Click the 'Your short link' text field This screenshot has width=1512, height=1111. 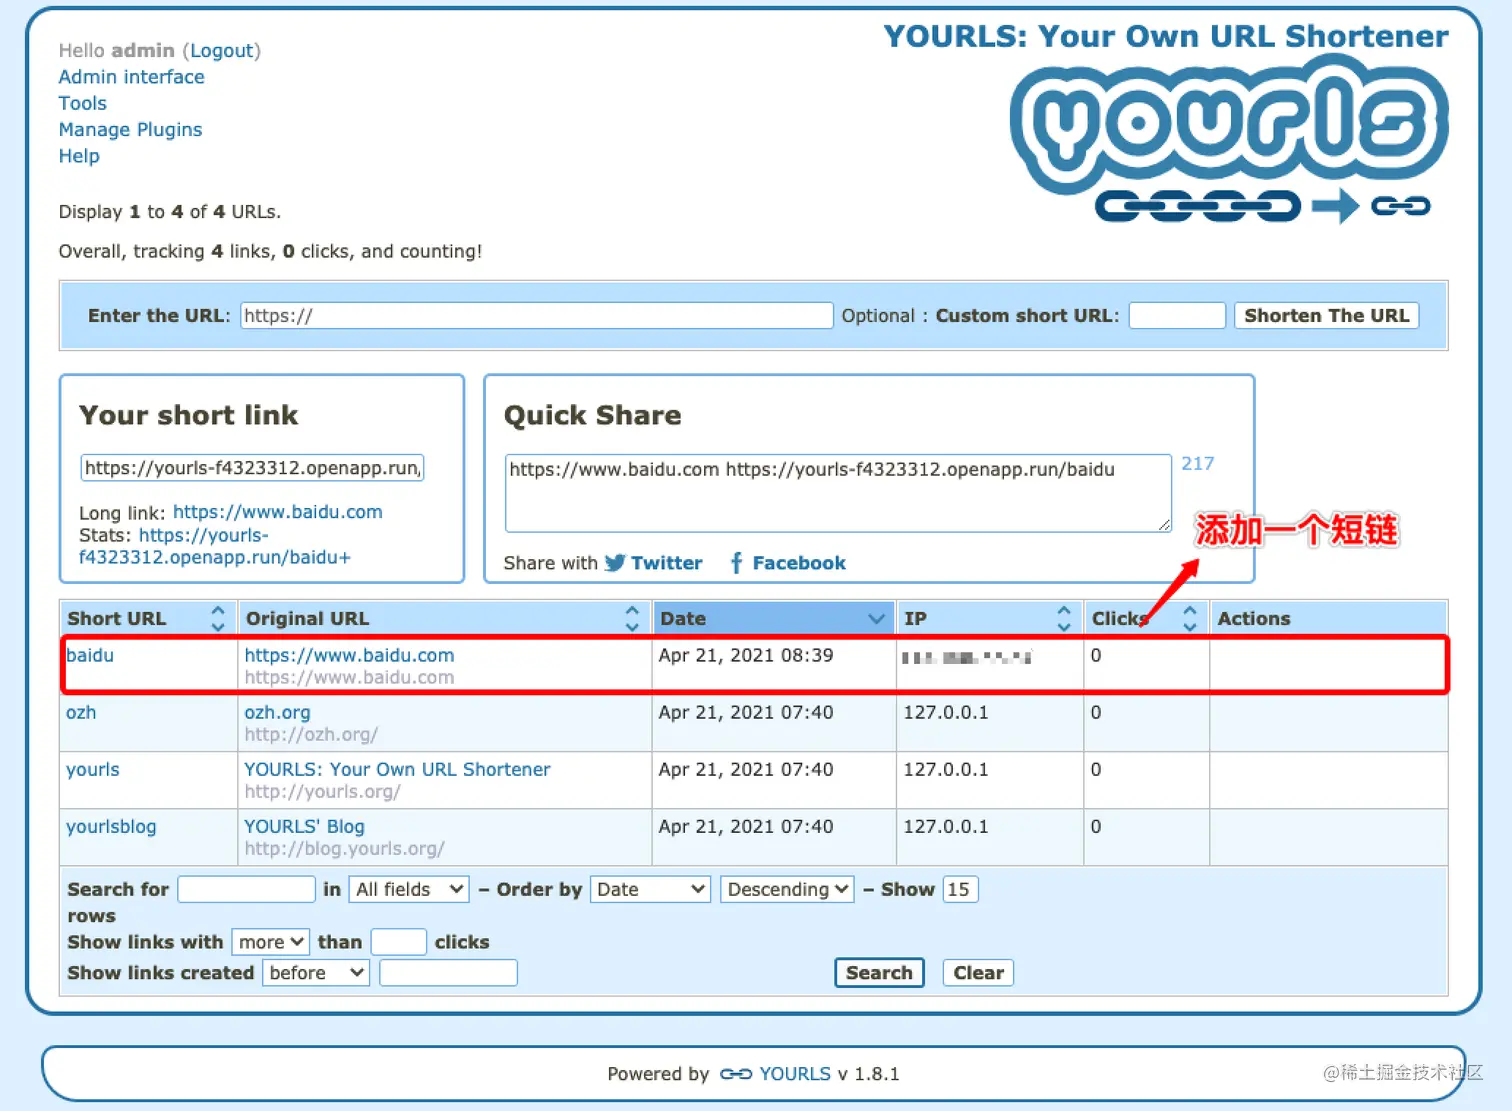coord(252,468)
